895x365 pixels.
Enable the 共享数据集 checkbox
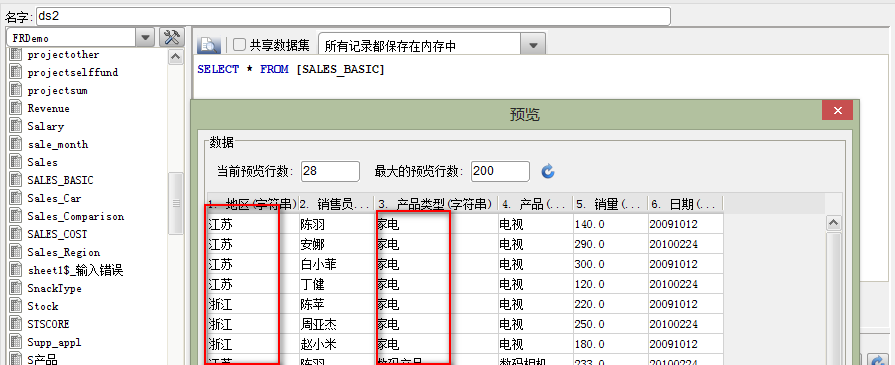[240, 45]
